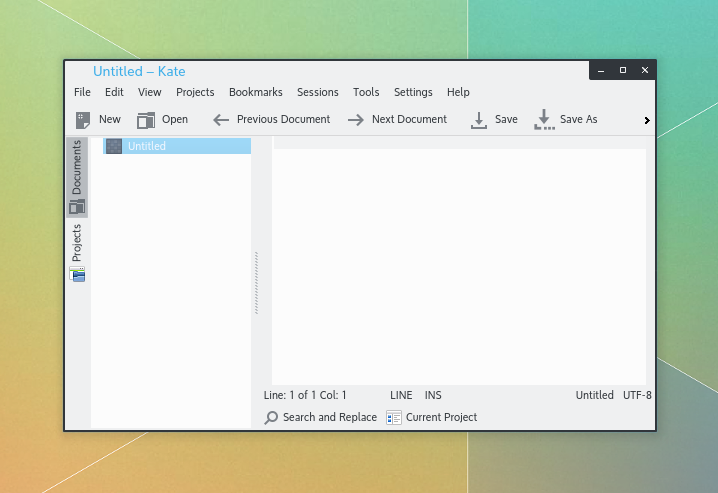Toggle the INS insert mode indicator
Screen dimensions: 718x493
pyautogui.click(x=433, y=395)
